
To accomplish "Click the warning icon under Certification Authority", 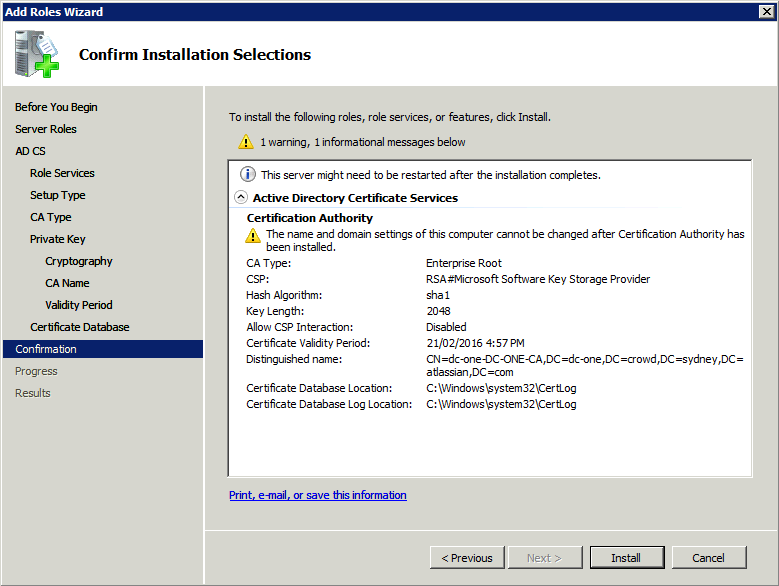I will coord(254,236).
